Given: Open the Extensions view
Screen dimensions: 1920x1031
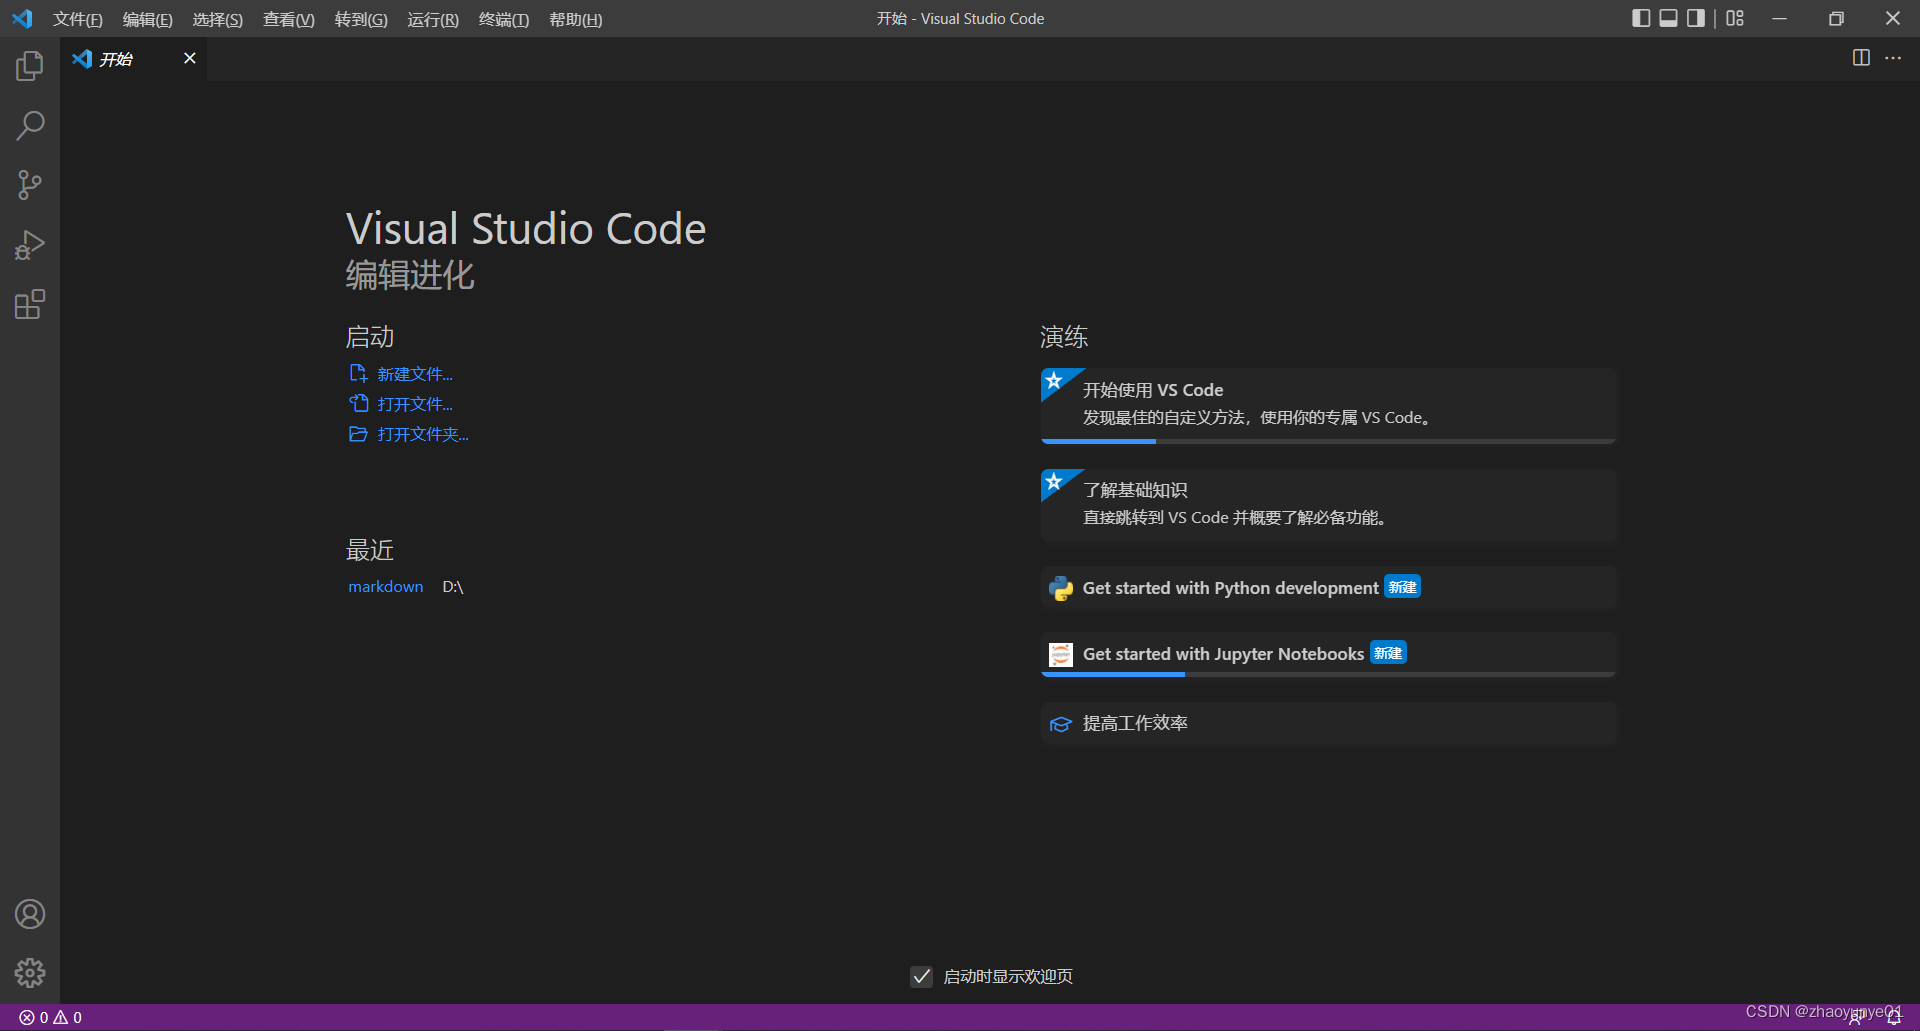Looking at the screenshot, I should (x=30, y=304).
